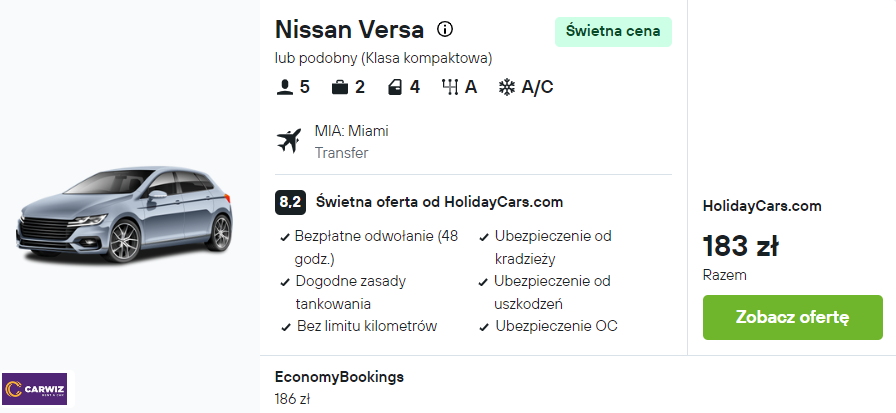
Task: Click the Carwiz rental company logo
Action: click(x=34, y=389)
